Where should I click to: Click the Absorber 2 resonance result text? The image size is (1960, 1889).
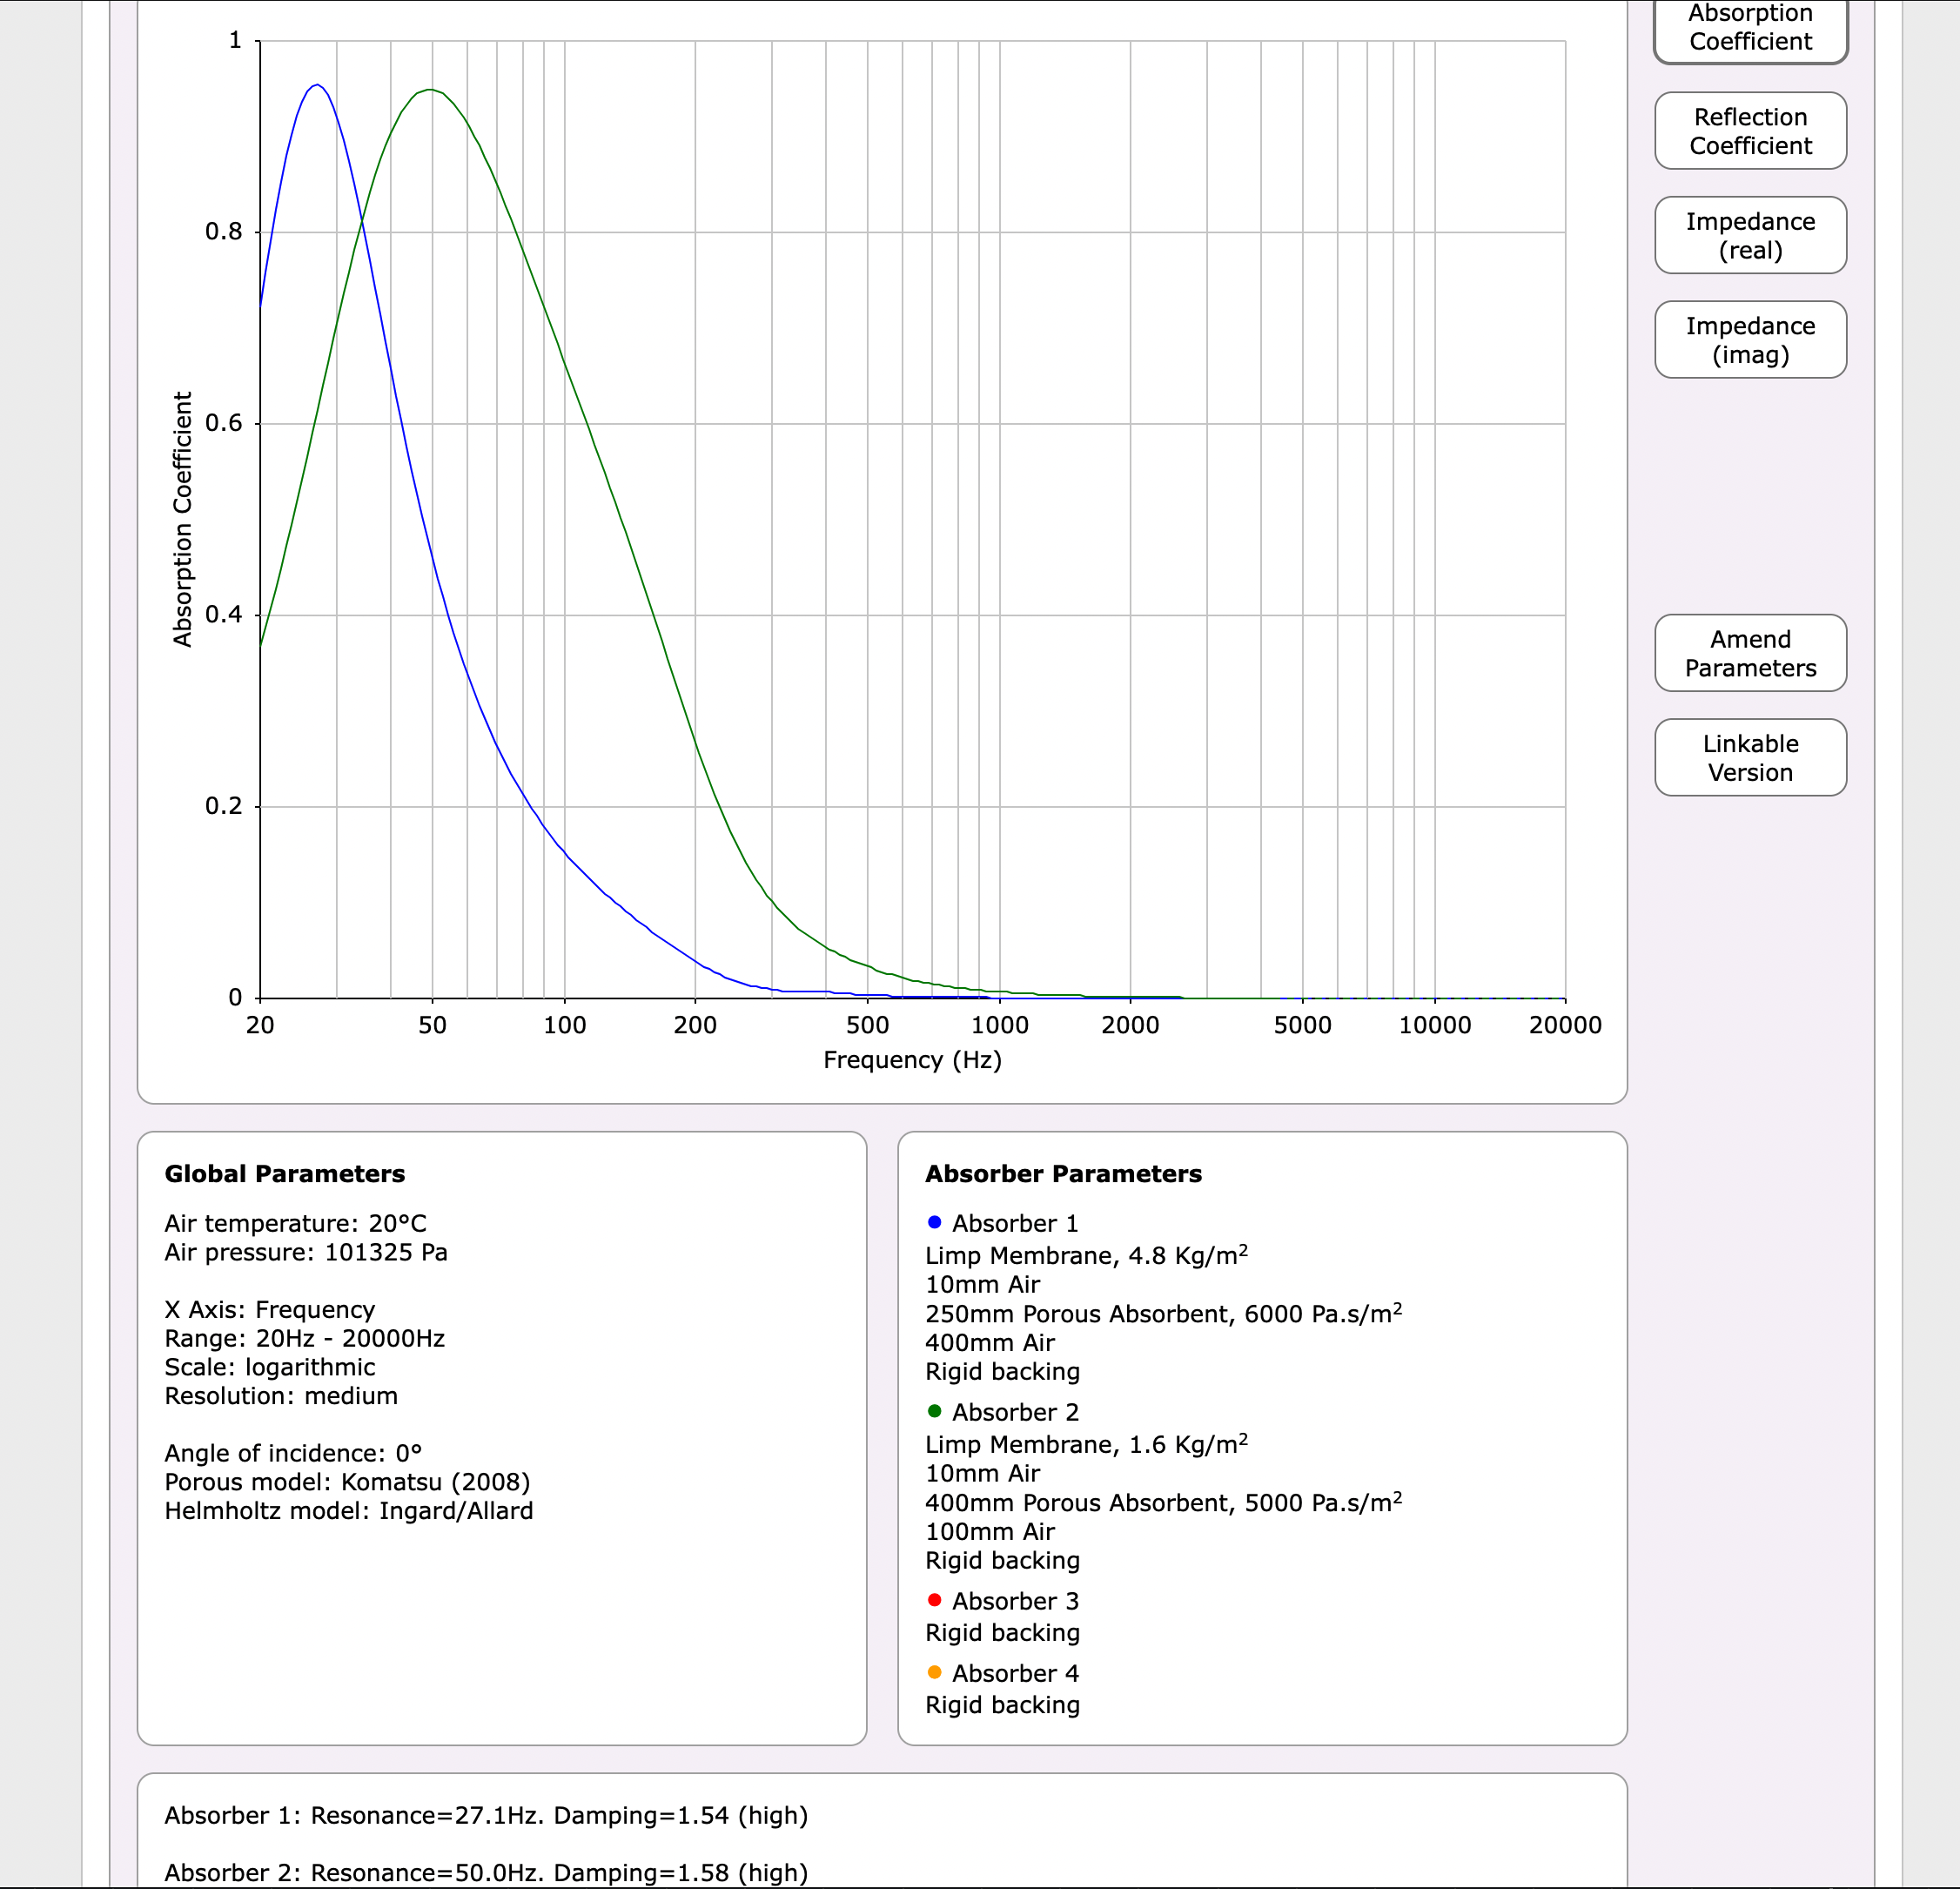pos(486,1872)
